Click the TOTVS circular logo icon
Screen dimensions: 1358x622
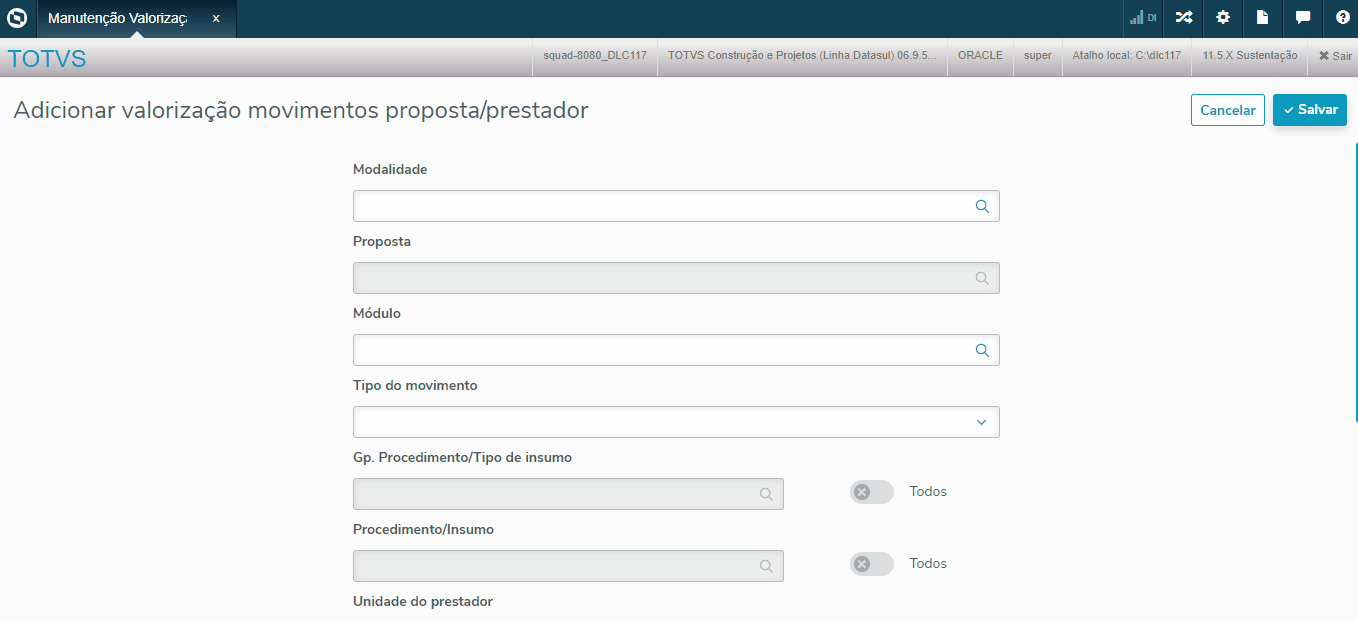[x=17, y=18]
